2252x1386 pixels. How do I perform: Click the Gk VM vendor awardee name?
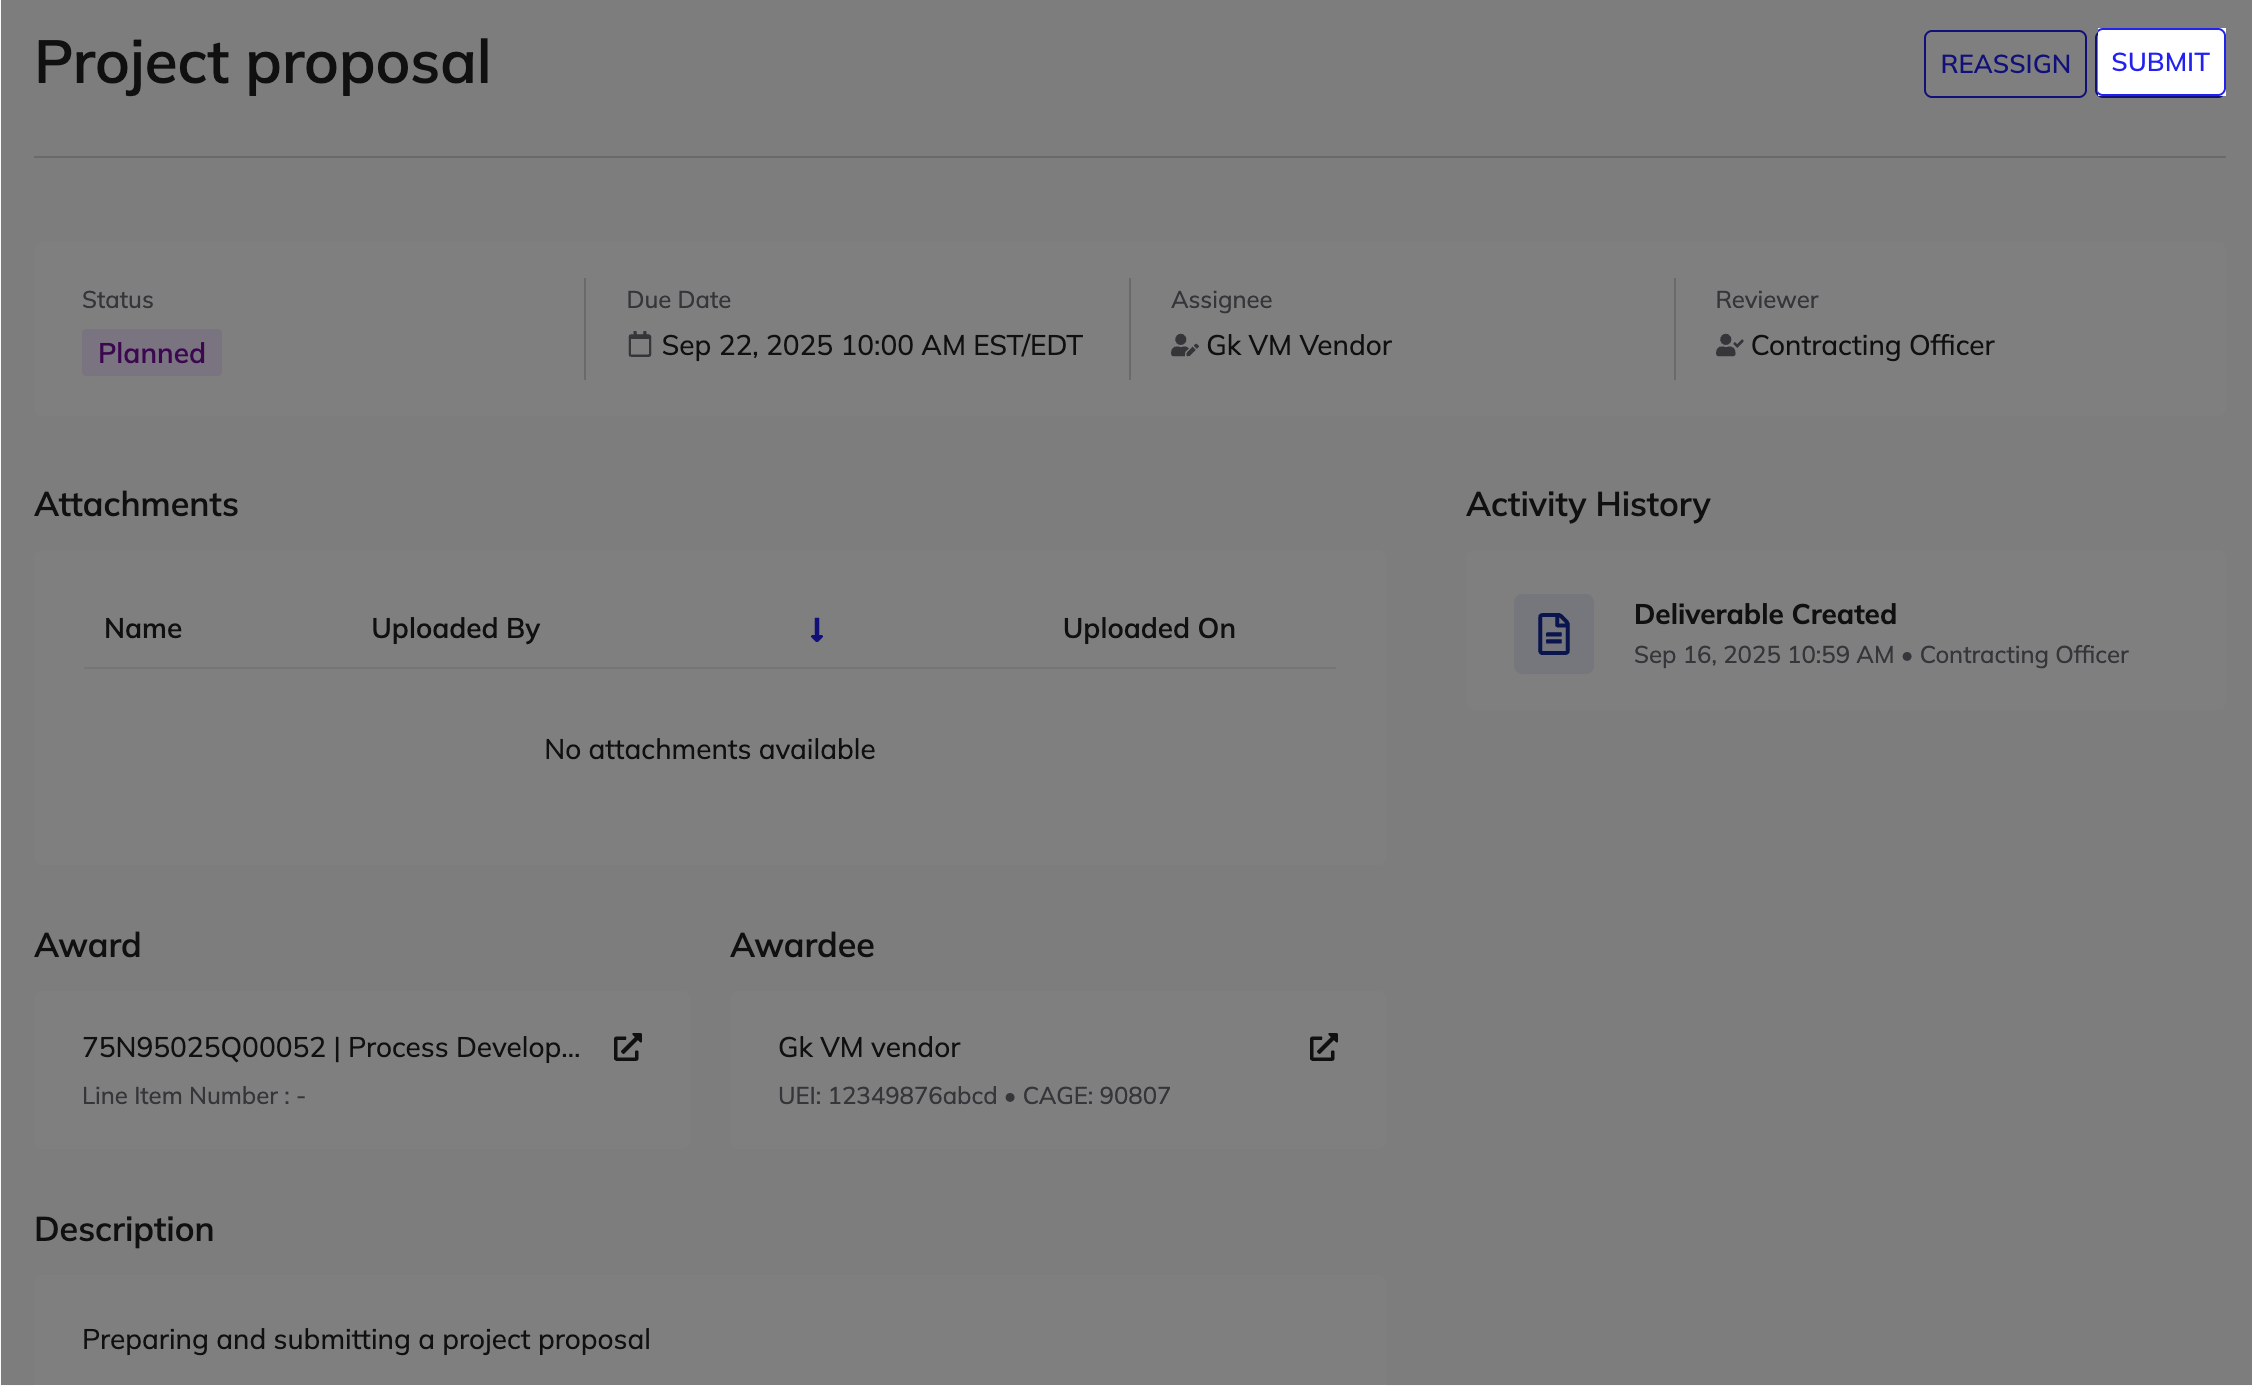868,1047
